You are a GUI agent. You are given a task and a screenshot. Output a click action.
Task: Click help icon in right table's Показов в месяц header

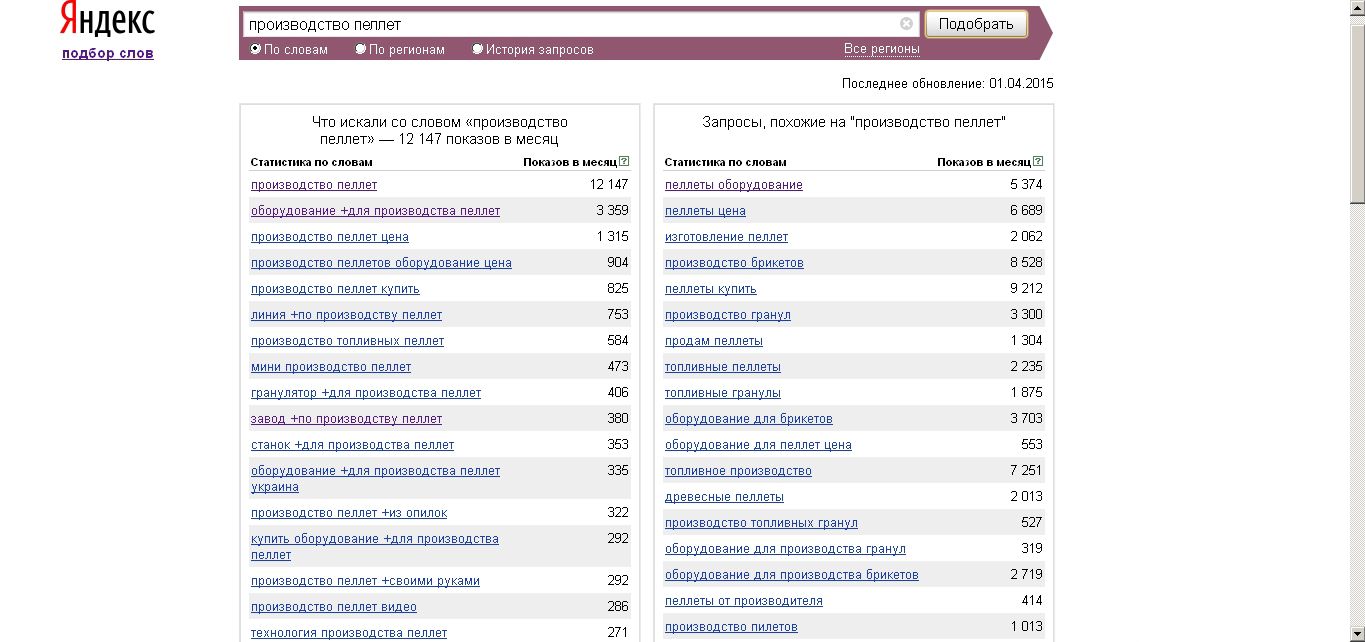[1038, 161]
